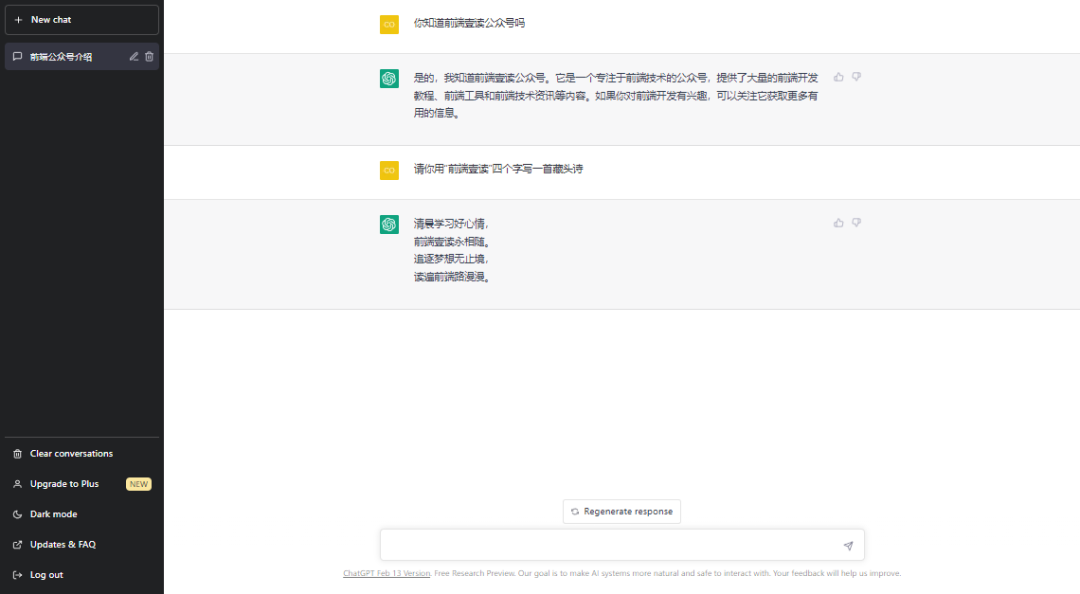
Task: Click user avatar on first question
Action: [389, 24]
